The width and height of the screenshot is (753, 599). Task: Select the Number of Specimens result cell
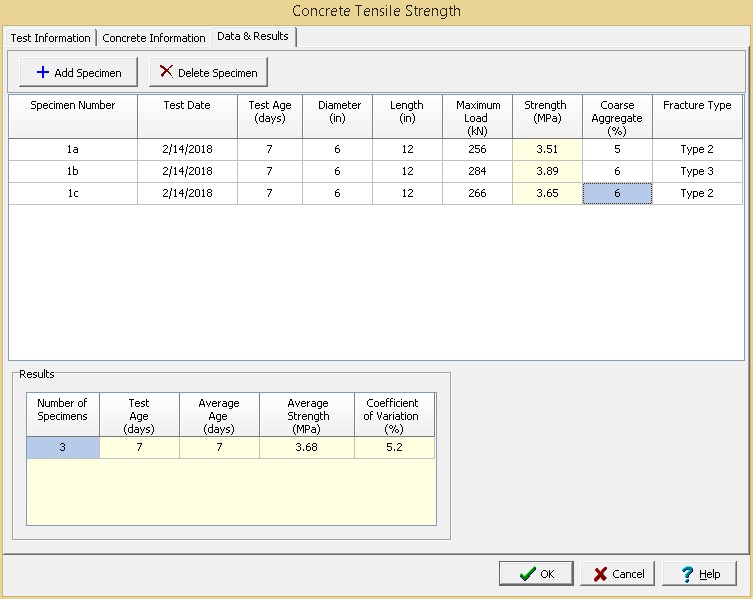(62, 448)
